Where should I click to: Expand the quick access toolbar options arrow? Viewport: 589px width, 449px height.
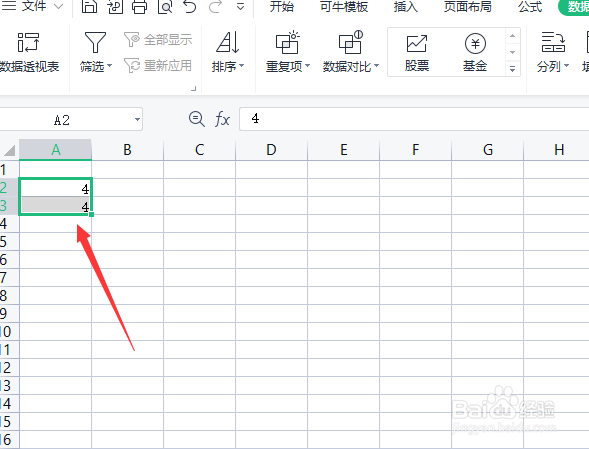pos(240,6)
